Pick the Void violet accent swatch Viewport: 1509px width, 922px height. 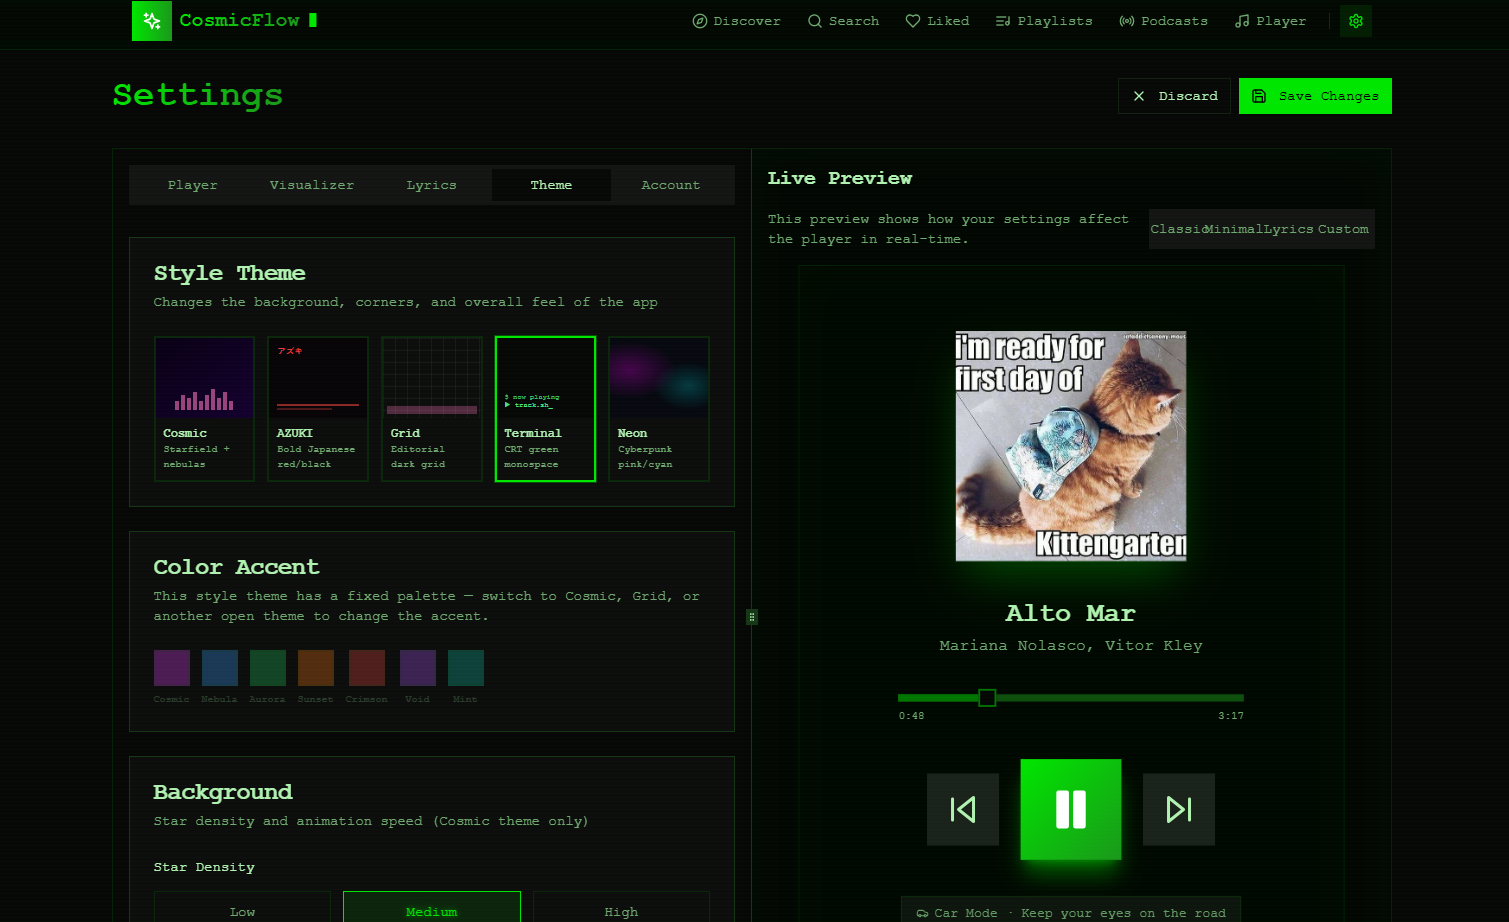pos(418,668)
